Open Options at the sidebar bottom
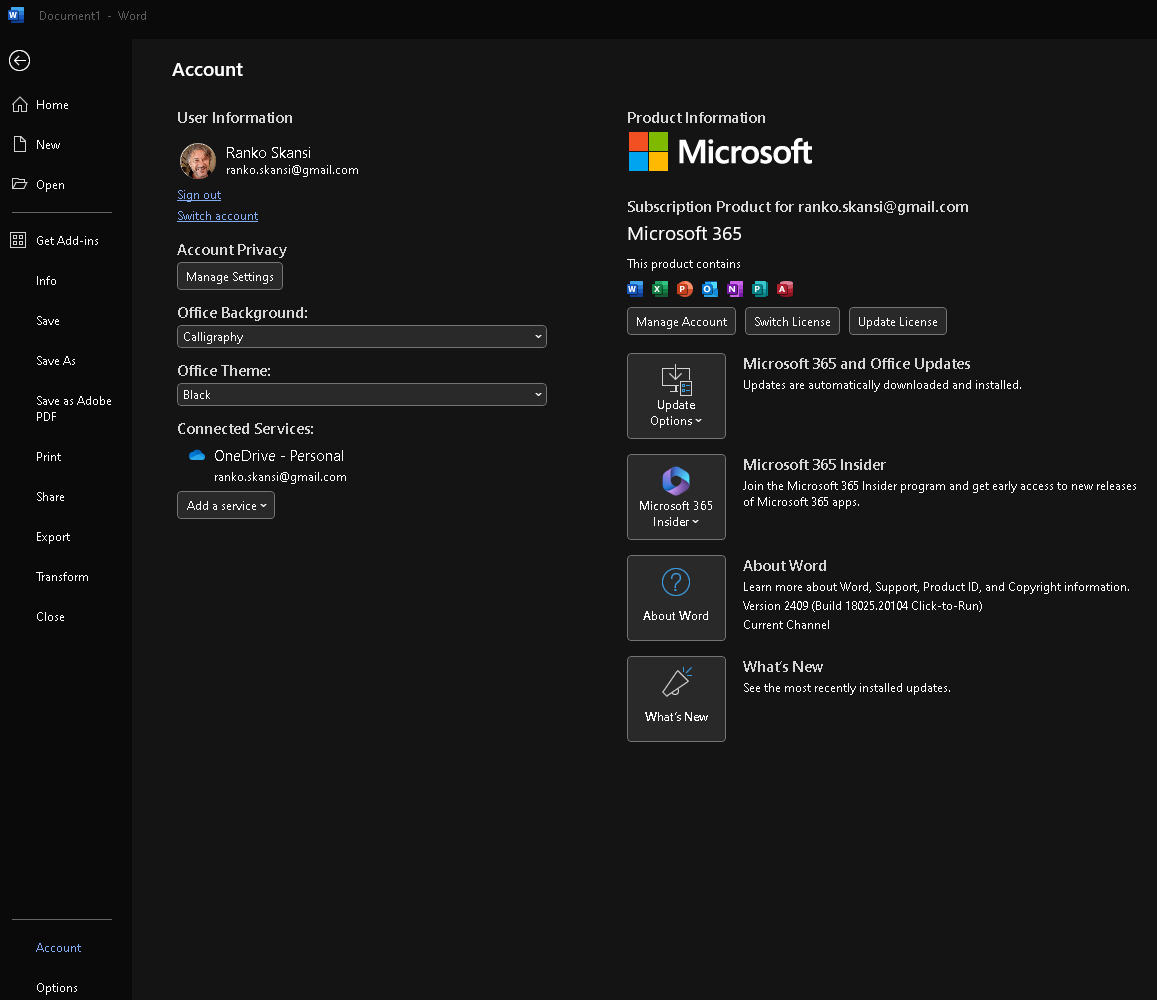 [57, 987]
